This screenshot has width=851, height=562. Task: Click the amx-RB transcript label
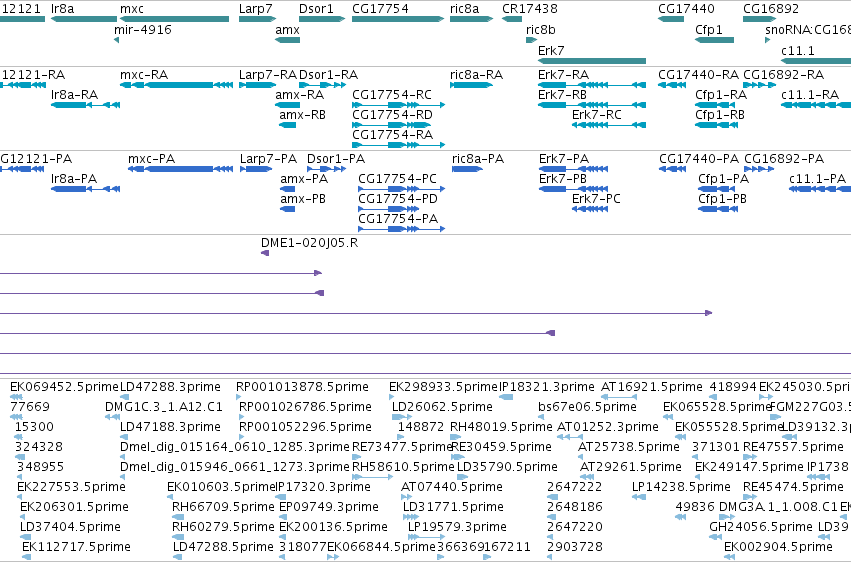coord(302,114)
